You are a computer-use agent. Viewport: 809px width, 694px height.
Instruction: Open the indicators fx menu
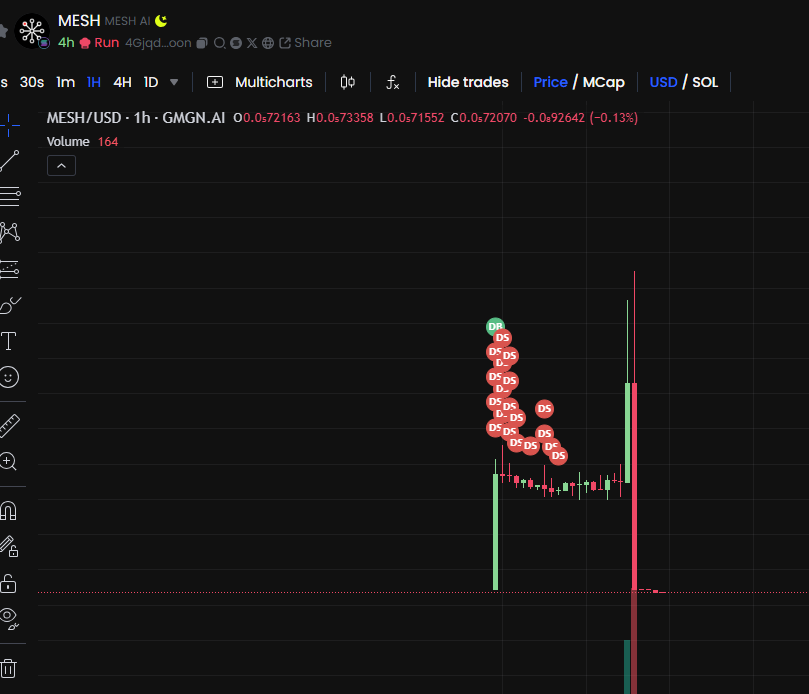click(393, 82)
